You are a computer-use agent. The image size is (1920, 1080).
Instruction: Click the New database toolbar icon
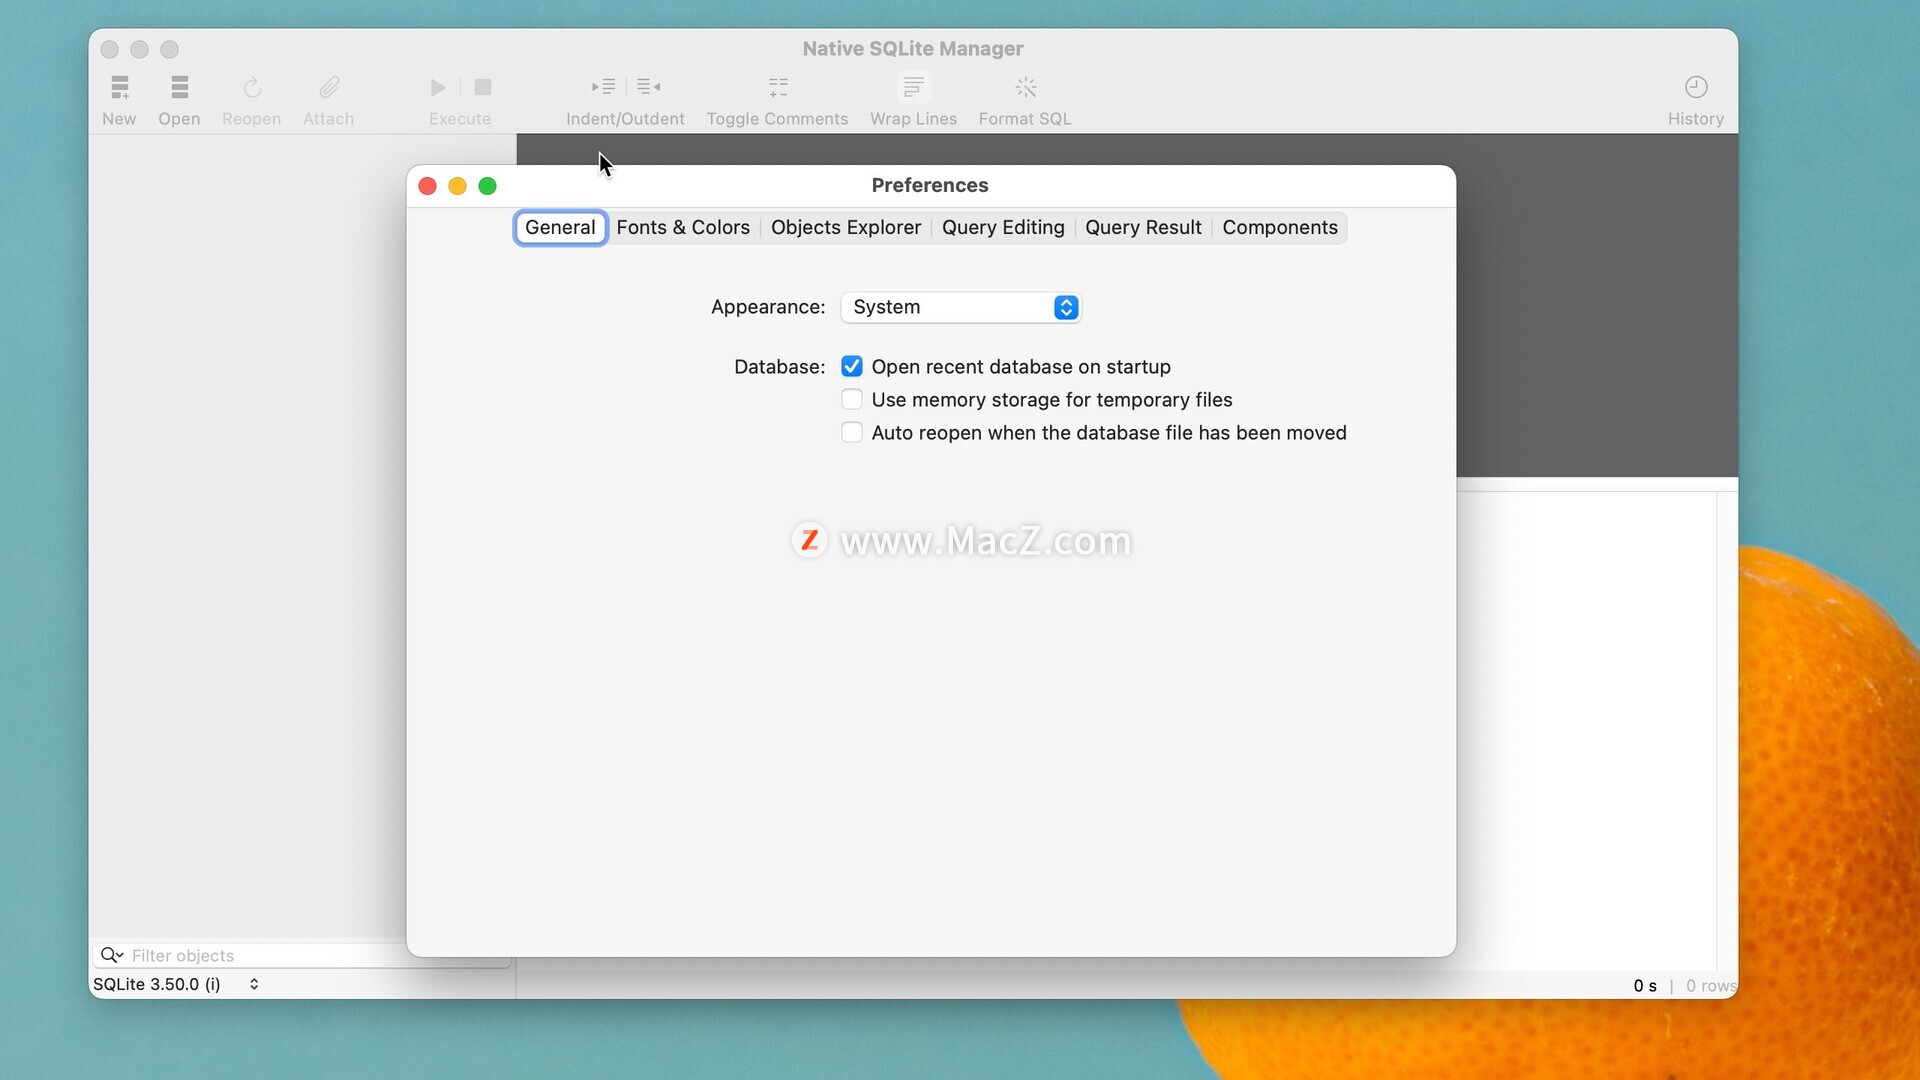[x=120, y=88]
